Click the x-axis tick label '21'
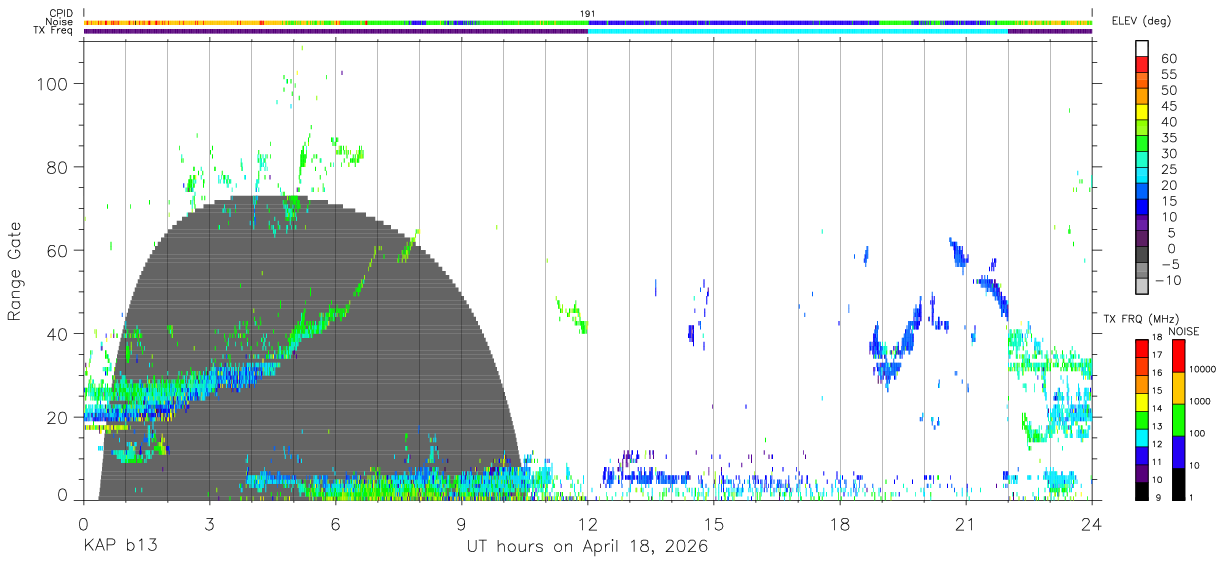Image resolution: width=1228 pixels, height=567 pixels. (x=965, y=523)
